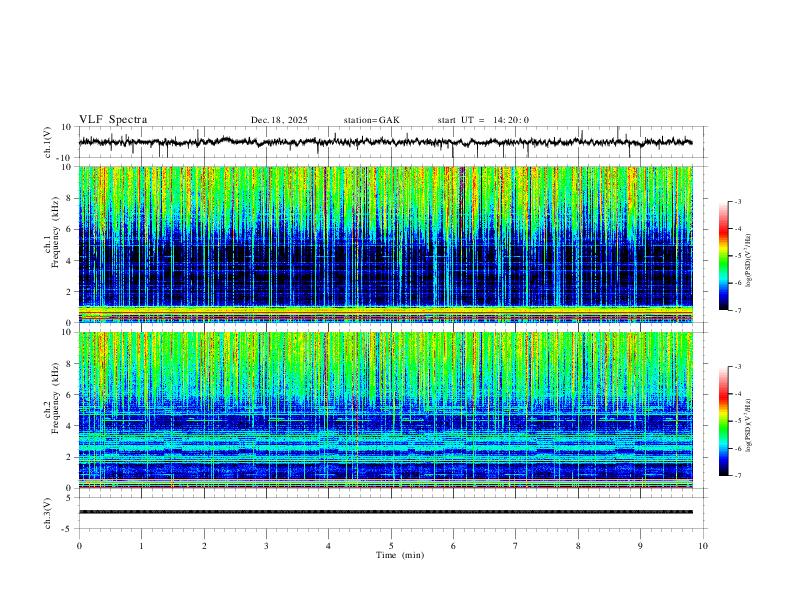Click the ch.2 colorbar "log(PSD)" unit label
This screenshot has height=612, width=792.
[x=748, y=425]
